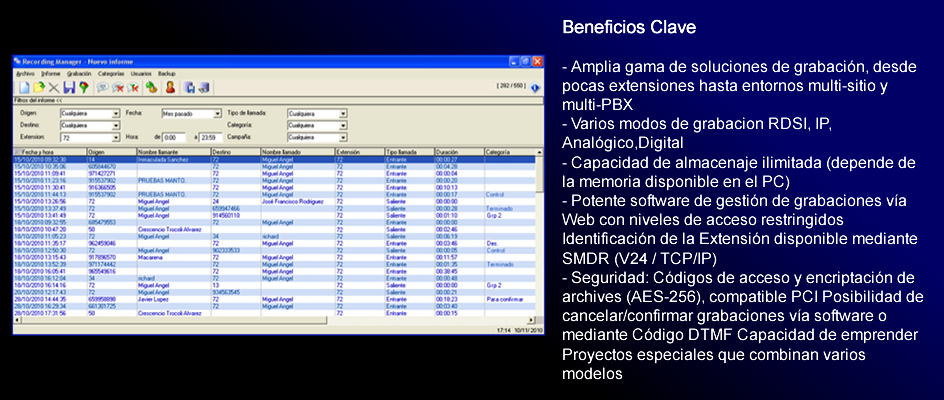The height and width of the screenshot is (400, 944).
Task: Open the Fecha dropdown showing Mes pasado
Action: pos(217,113)
